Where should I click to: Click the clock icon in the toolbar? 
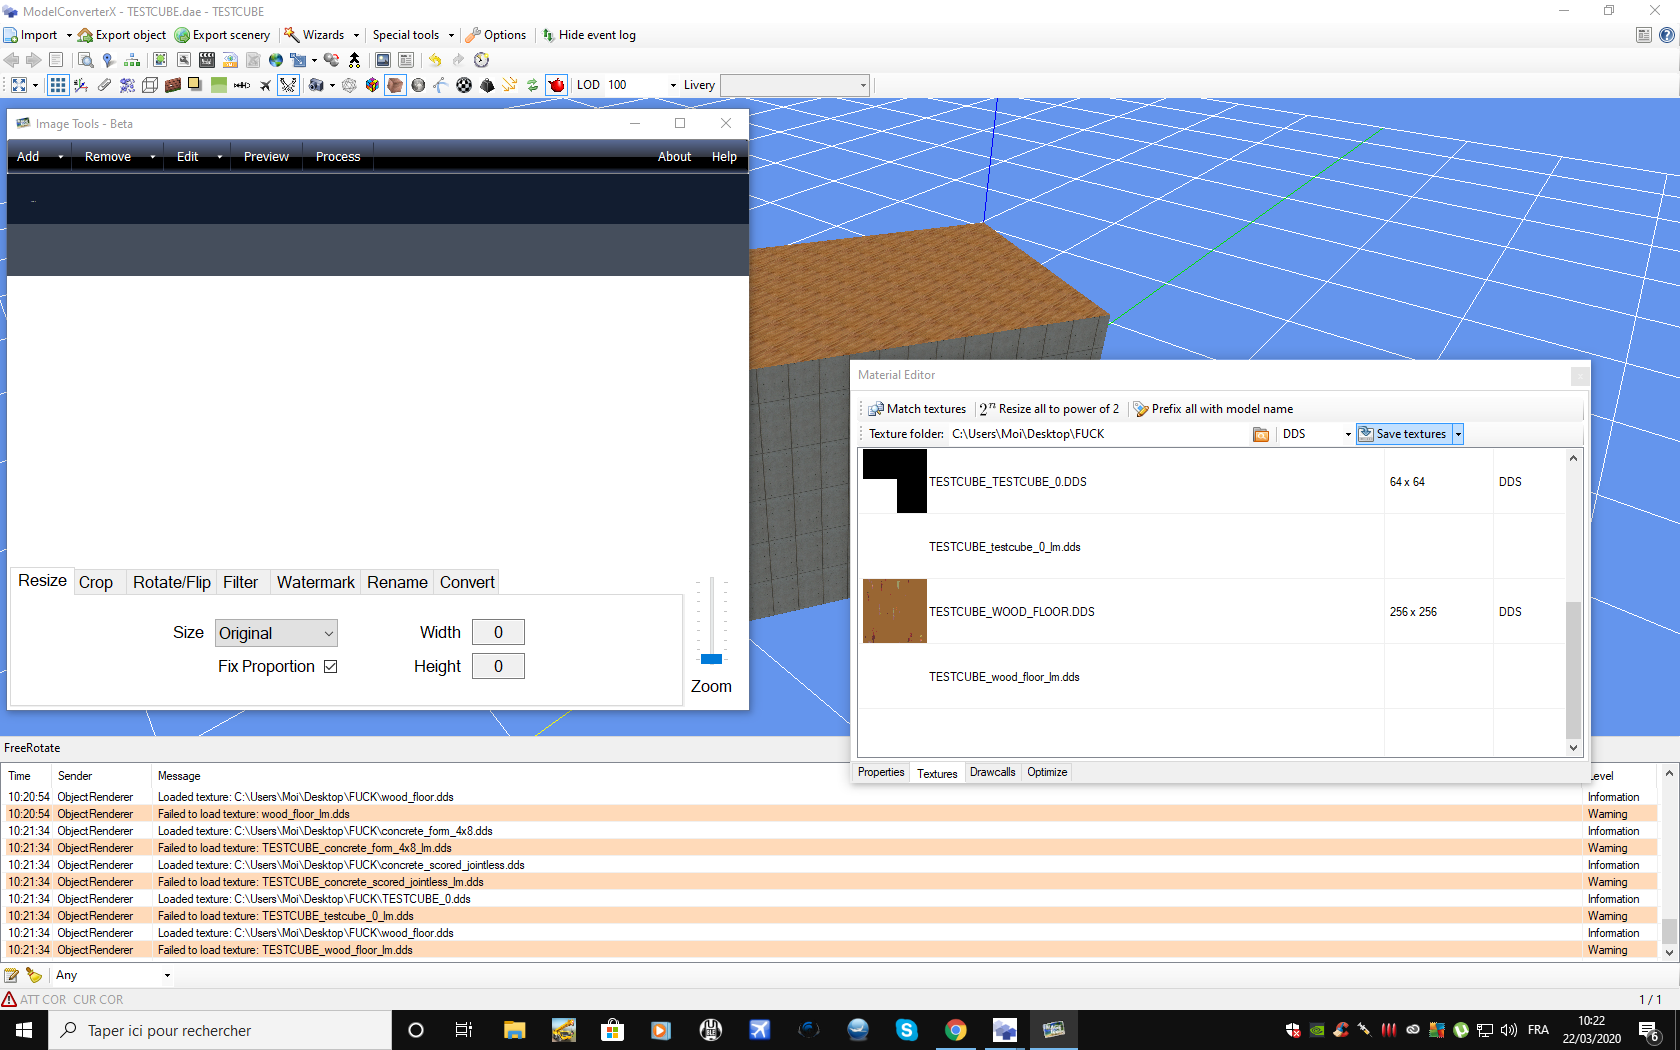click(x=481, y=60)
